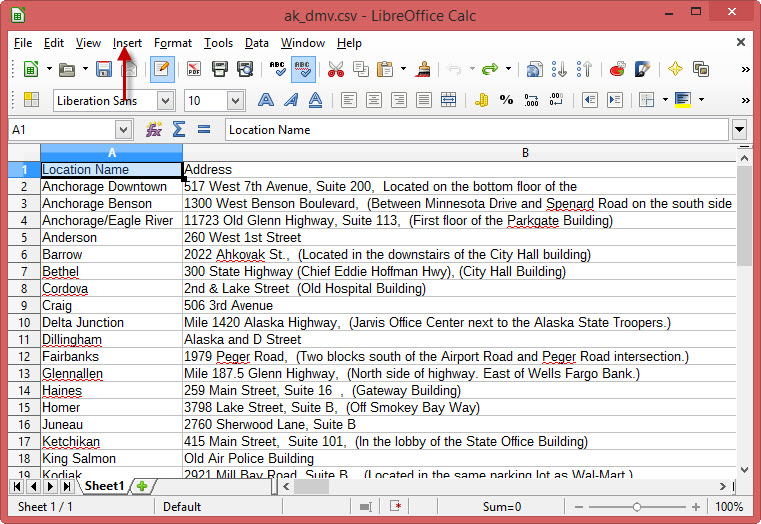Sort ascending

click(559, 69)
